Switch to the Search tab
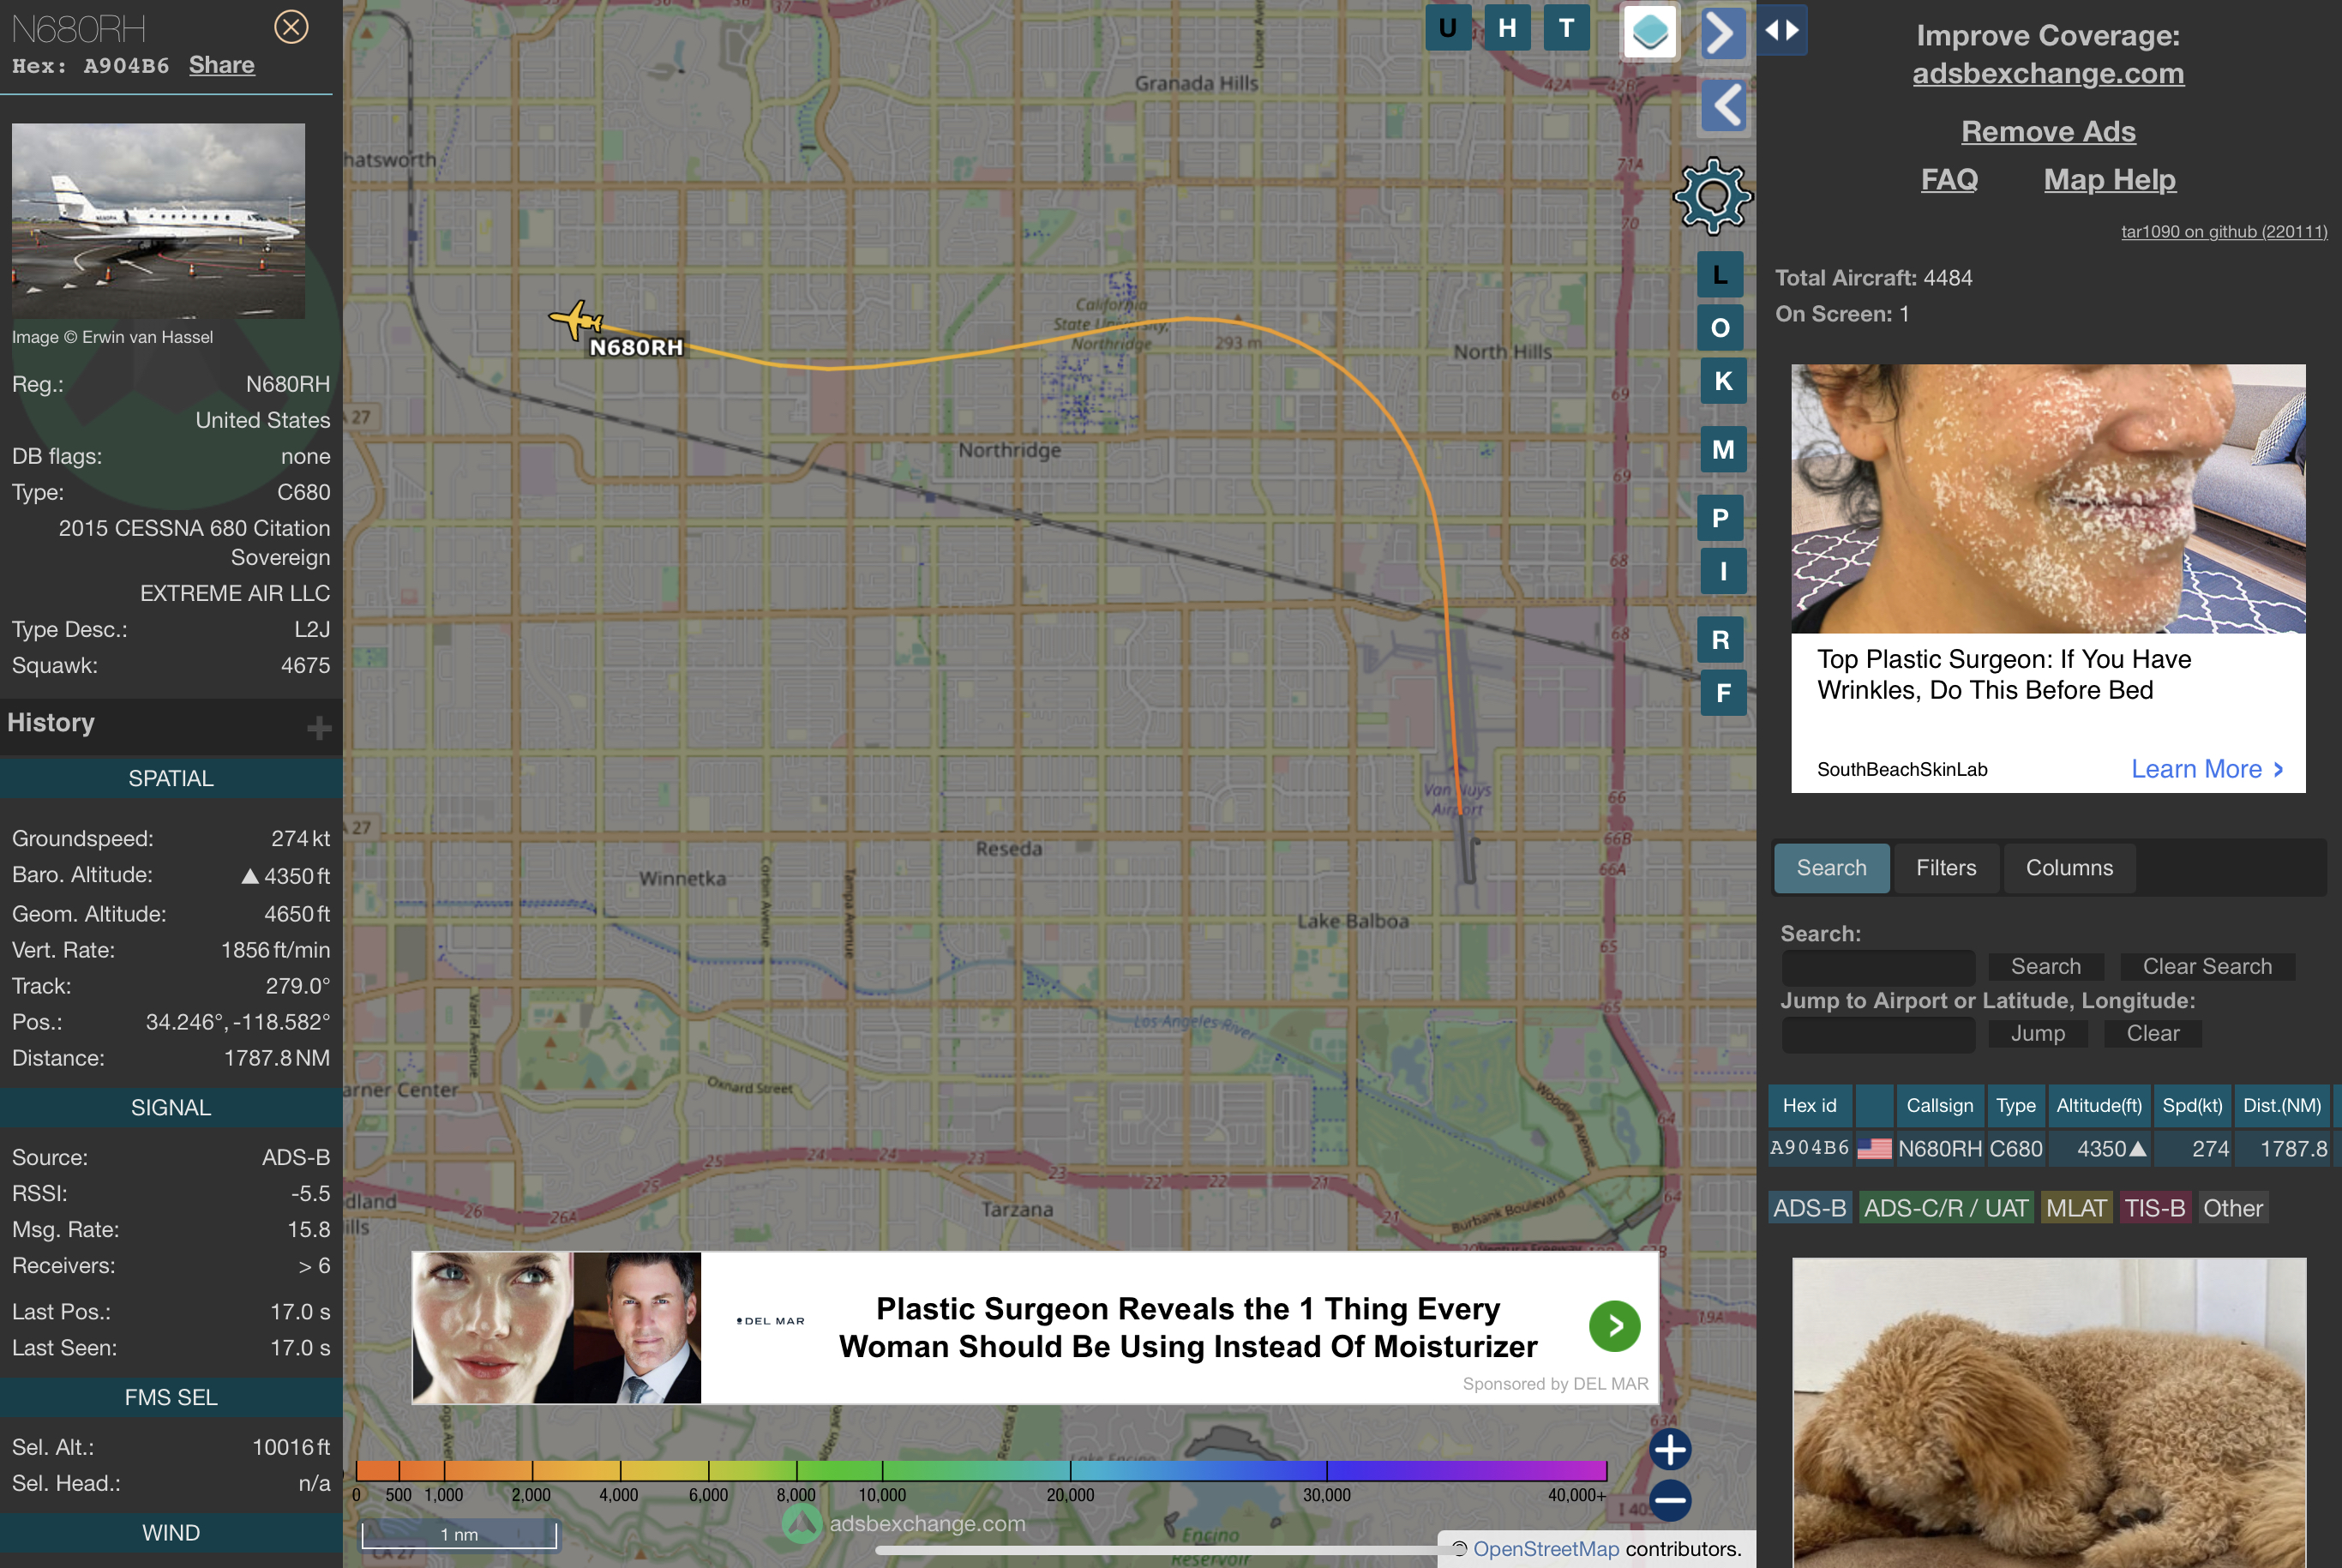Screen dimensions: 2342x1568 pyautogui.click(x=1831, y=868)
